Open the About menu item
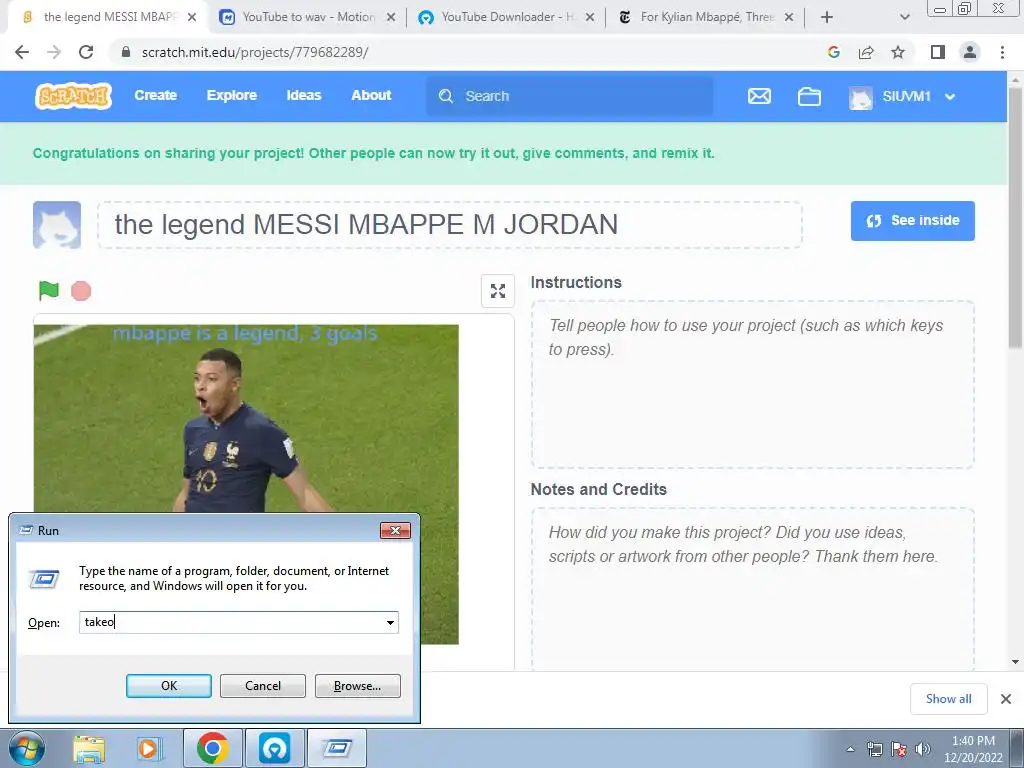Image resolution: width=1024 pixels, height=768 pixels. coord(371,95)
